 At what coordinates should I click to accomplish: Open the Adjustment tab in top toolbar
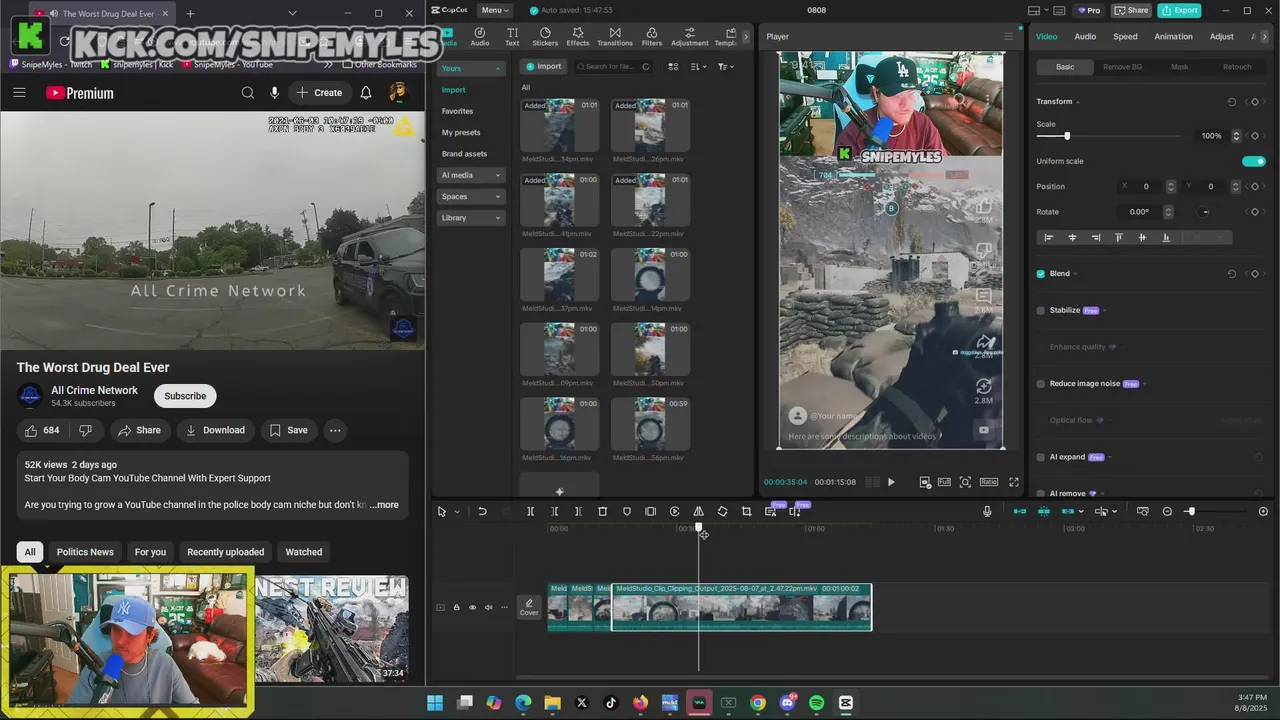[689, 37]
